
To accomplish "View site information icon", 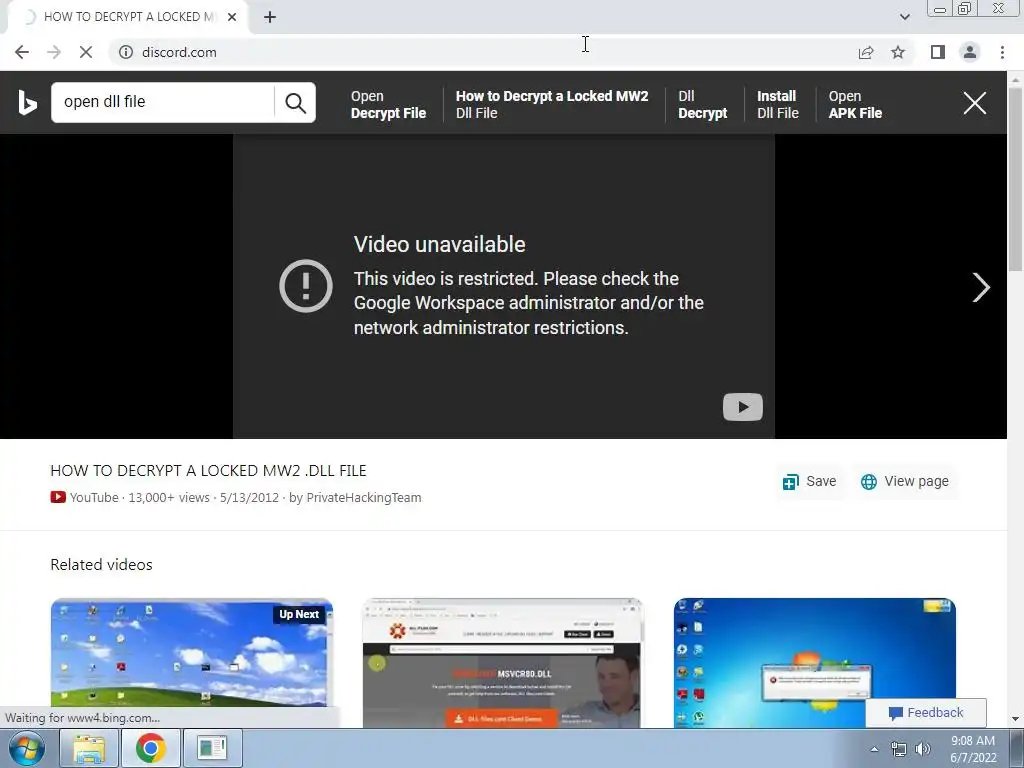I will (125, 52).
